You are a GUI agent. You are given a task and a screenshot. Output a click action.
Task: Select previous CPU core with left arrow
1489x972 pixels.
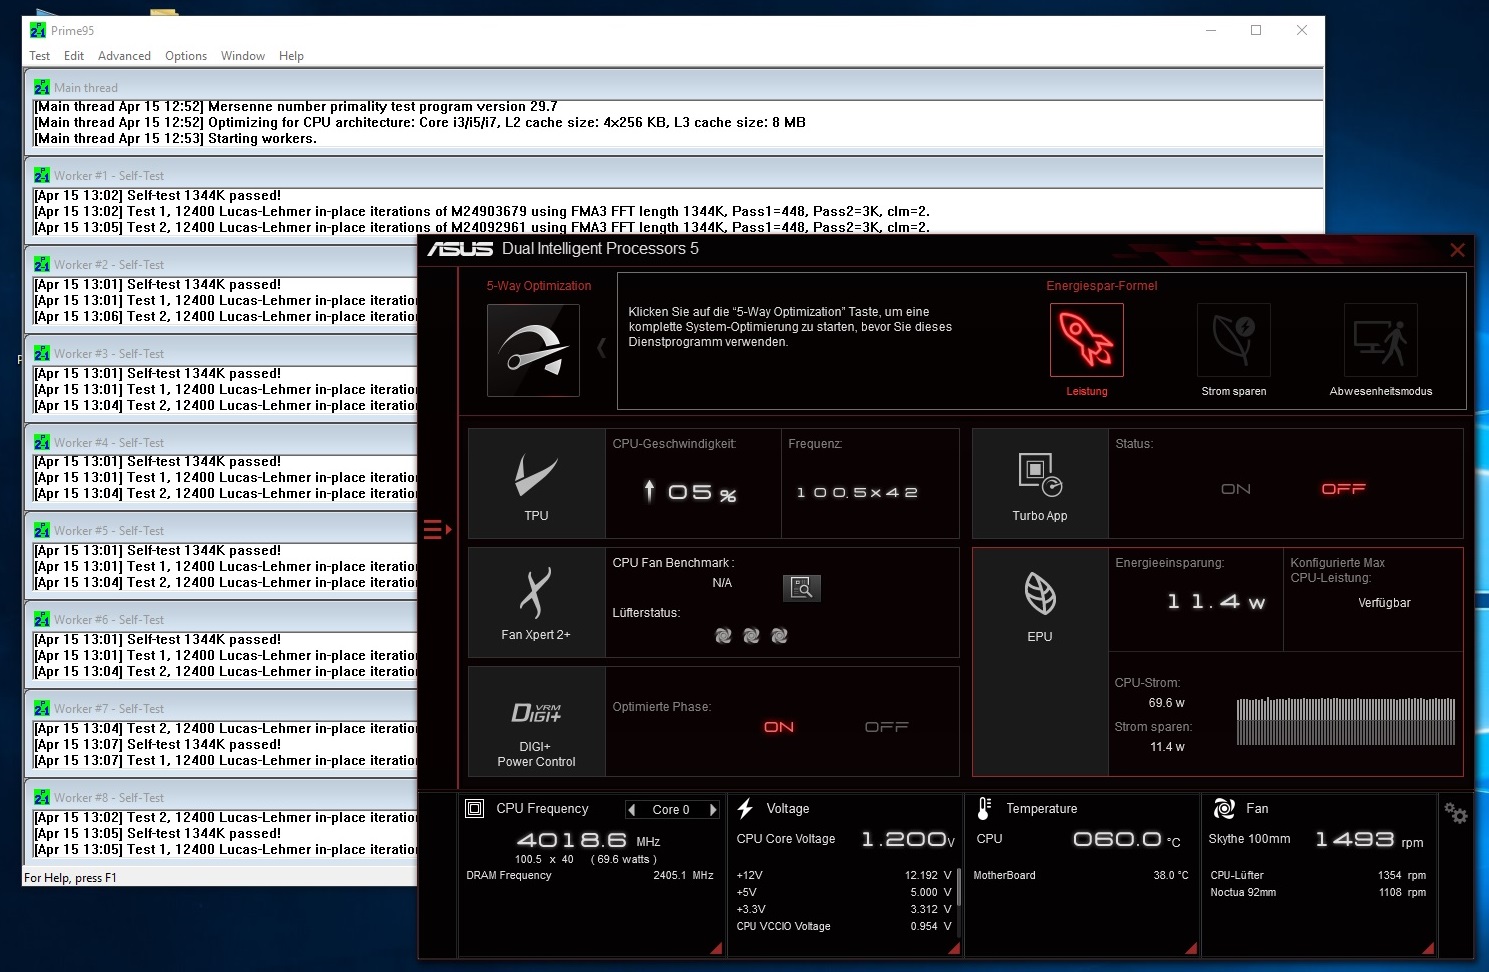(631, 810)
